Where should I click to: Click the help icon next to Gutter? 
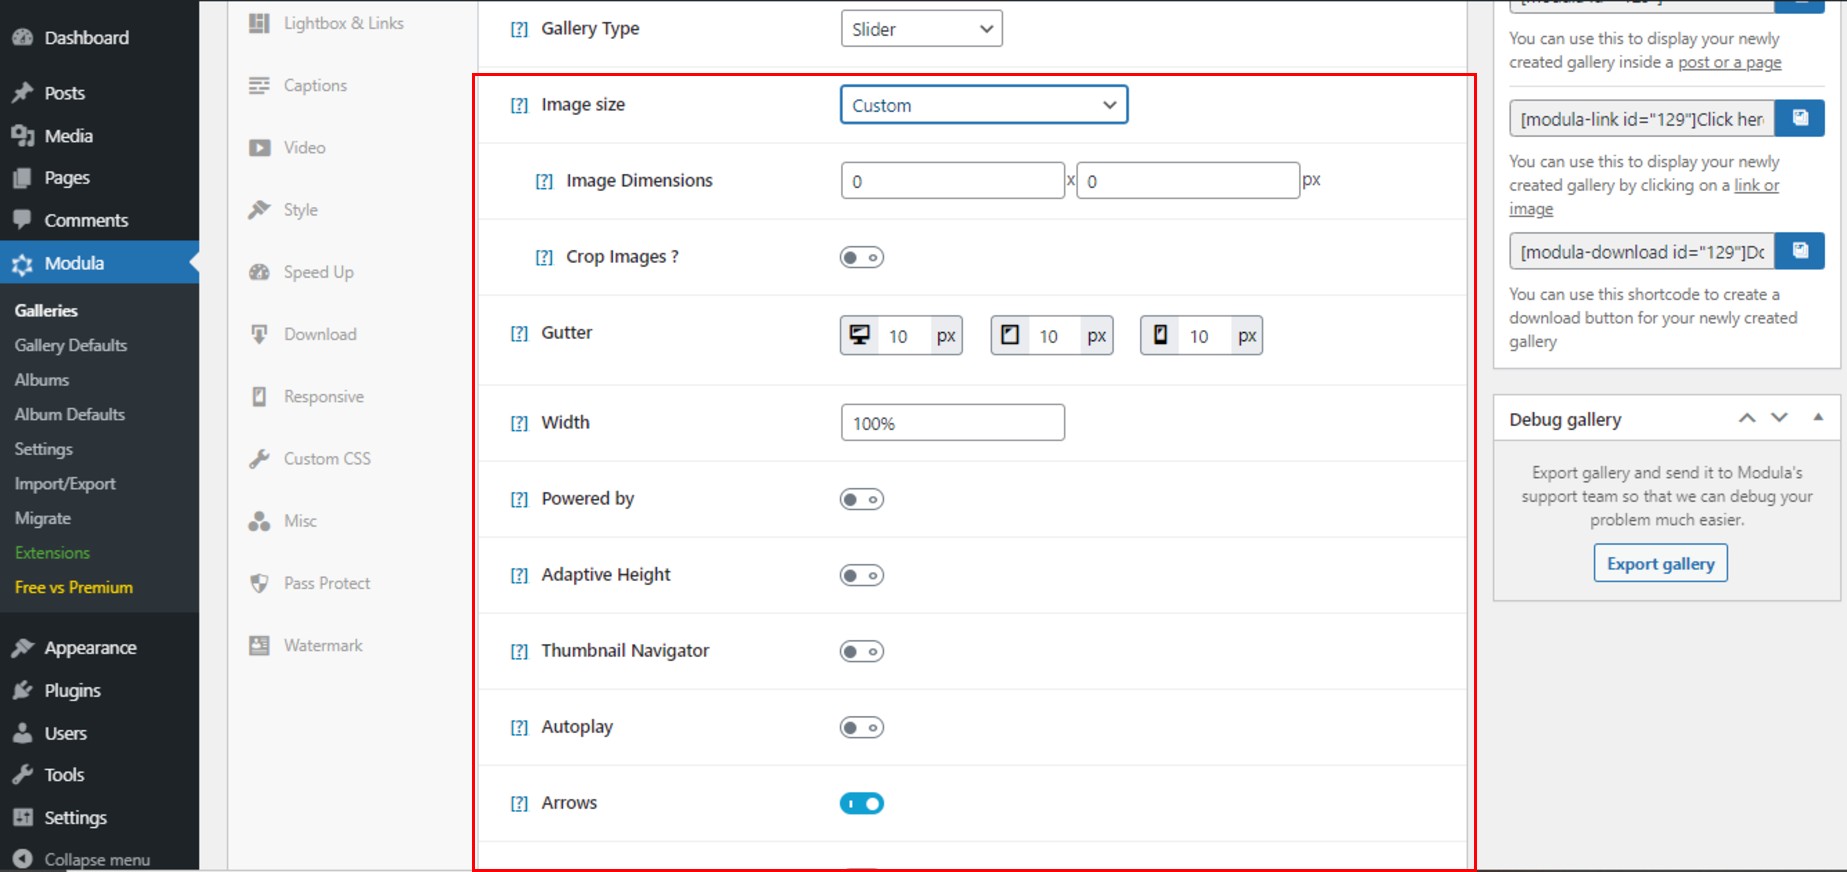[519, 333]
